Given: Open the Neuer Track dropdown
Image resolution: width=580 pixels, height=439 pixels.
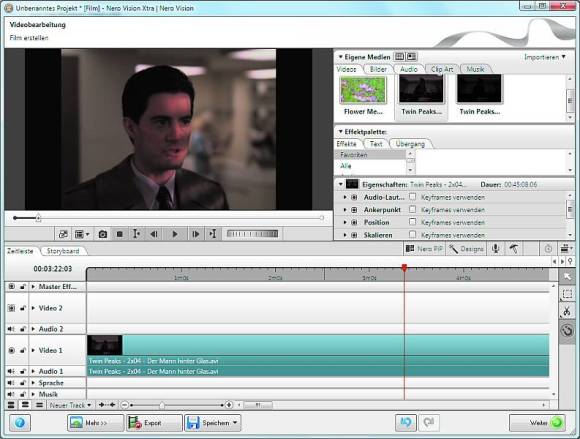Looking at the screenshot, I should 70,405.
